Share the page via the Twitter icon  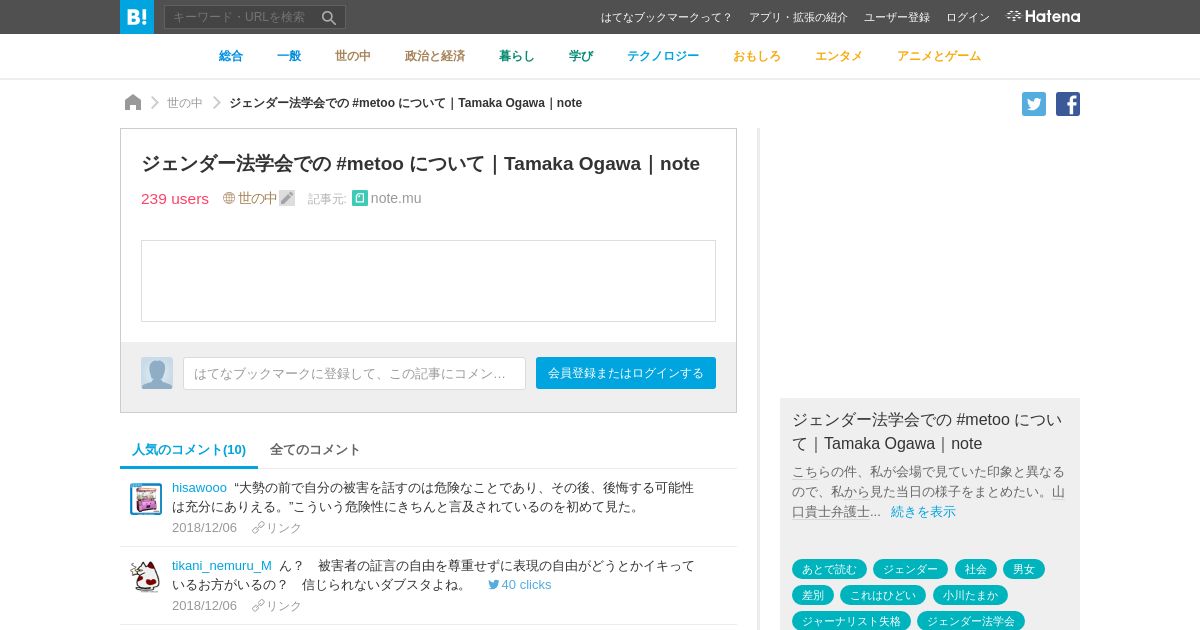coord(1034,104)
